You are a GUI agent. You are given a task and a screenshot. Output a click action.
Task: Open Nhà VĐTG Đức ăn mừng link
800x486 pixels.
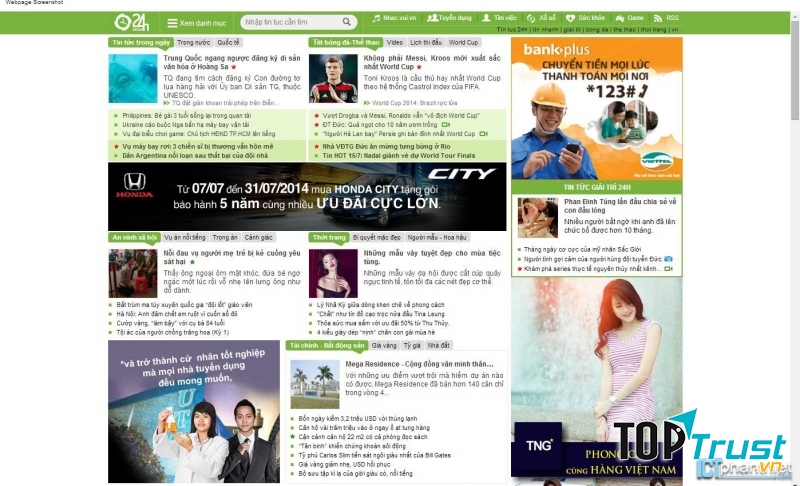[386, 146]
